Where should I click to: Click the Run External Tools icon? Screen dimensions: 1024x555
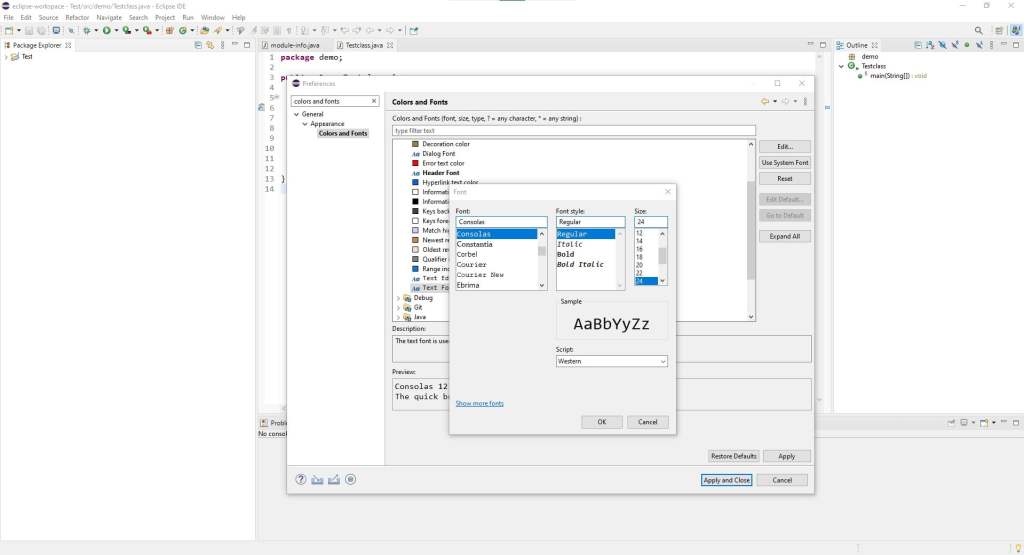pos(147,30)
